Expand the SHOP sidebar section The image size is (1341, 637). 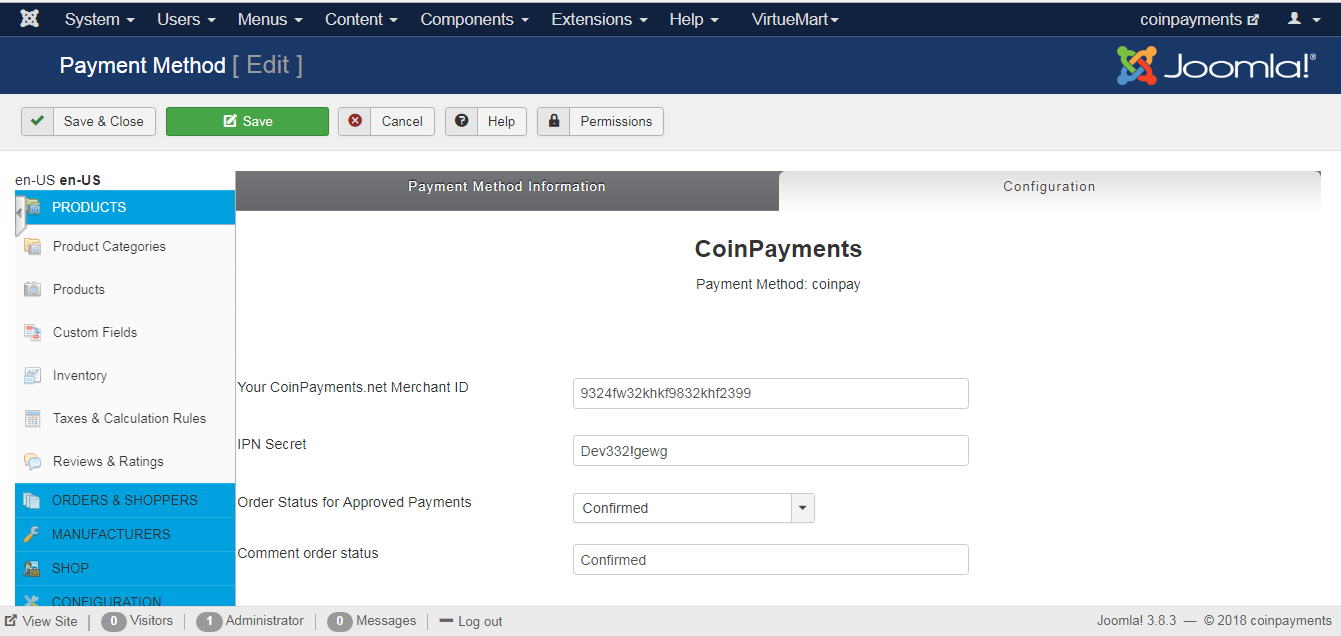pyautogui.click(x=125, y=568)
